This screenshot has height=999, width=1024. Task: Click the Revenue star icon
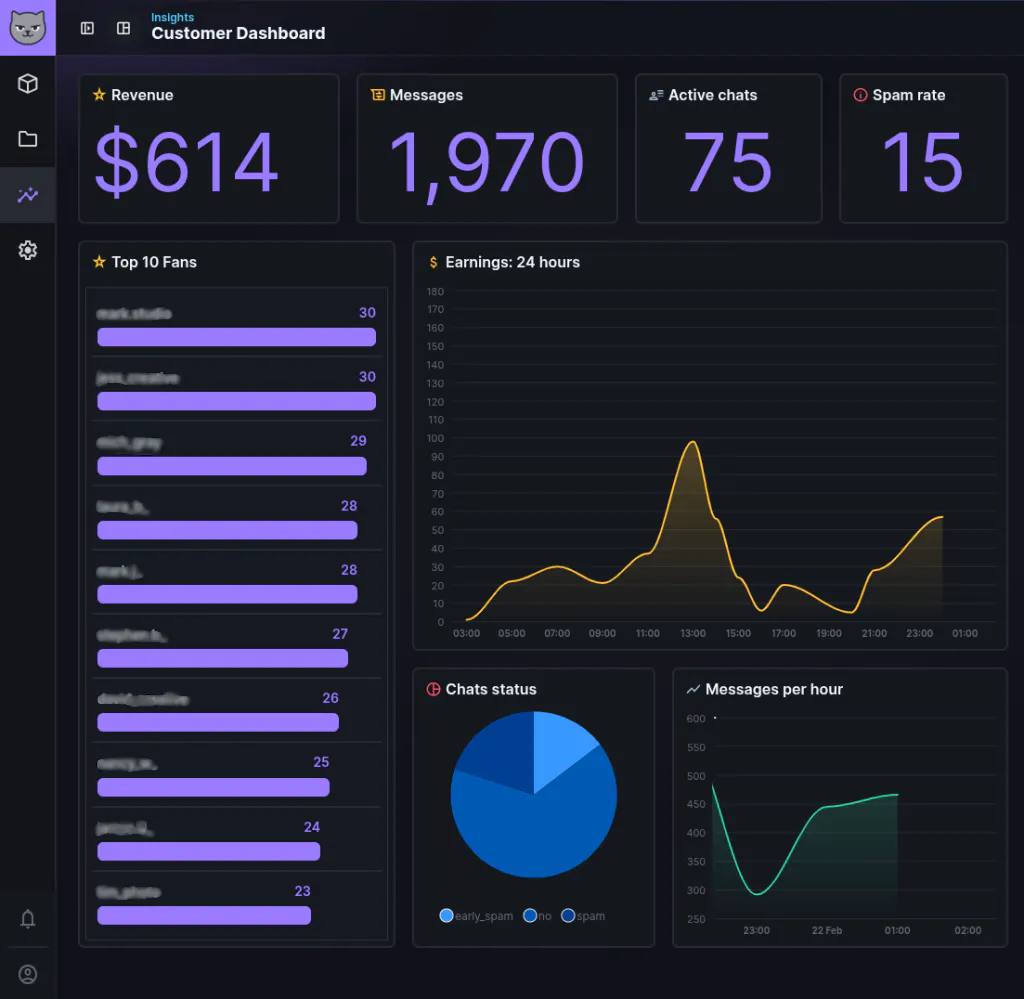coord(99,95)
